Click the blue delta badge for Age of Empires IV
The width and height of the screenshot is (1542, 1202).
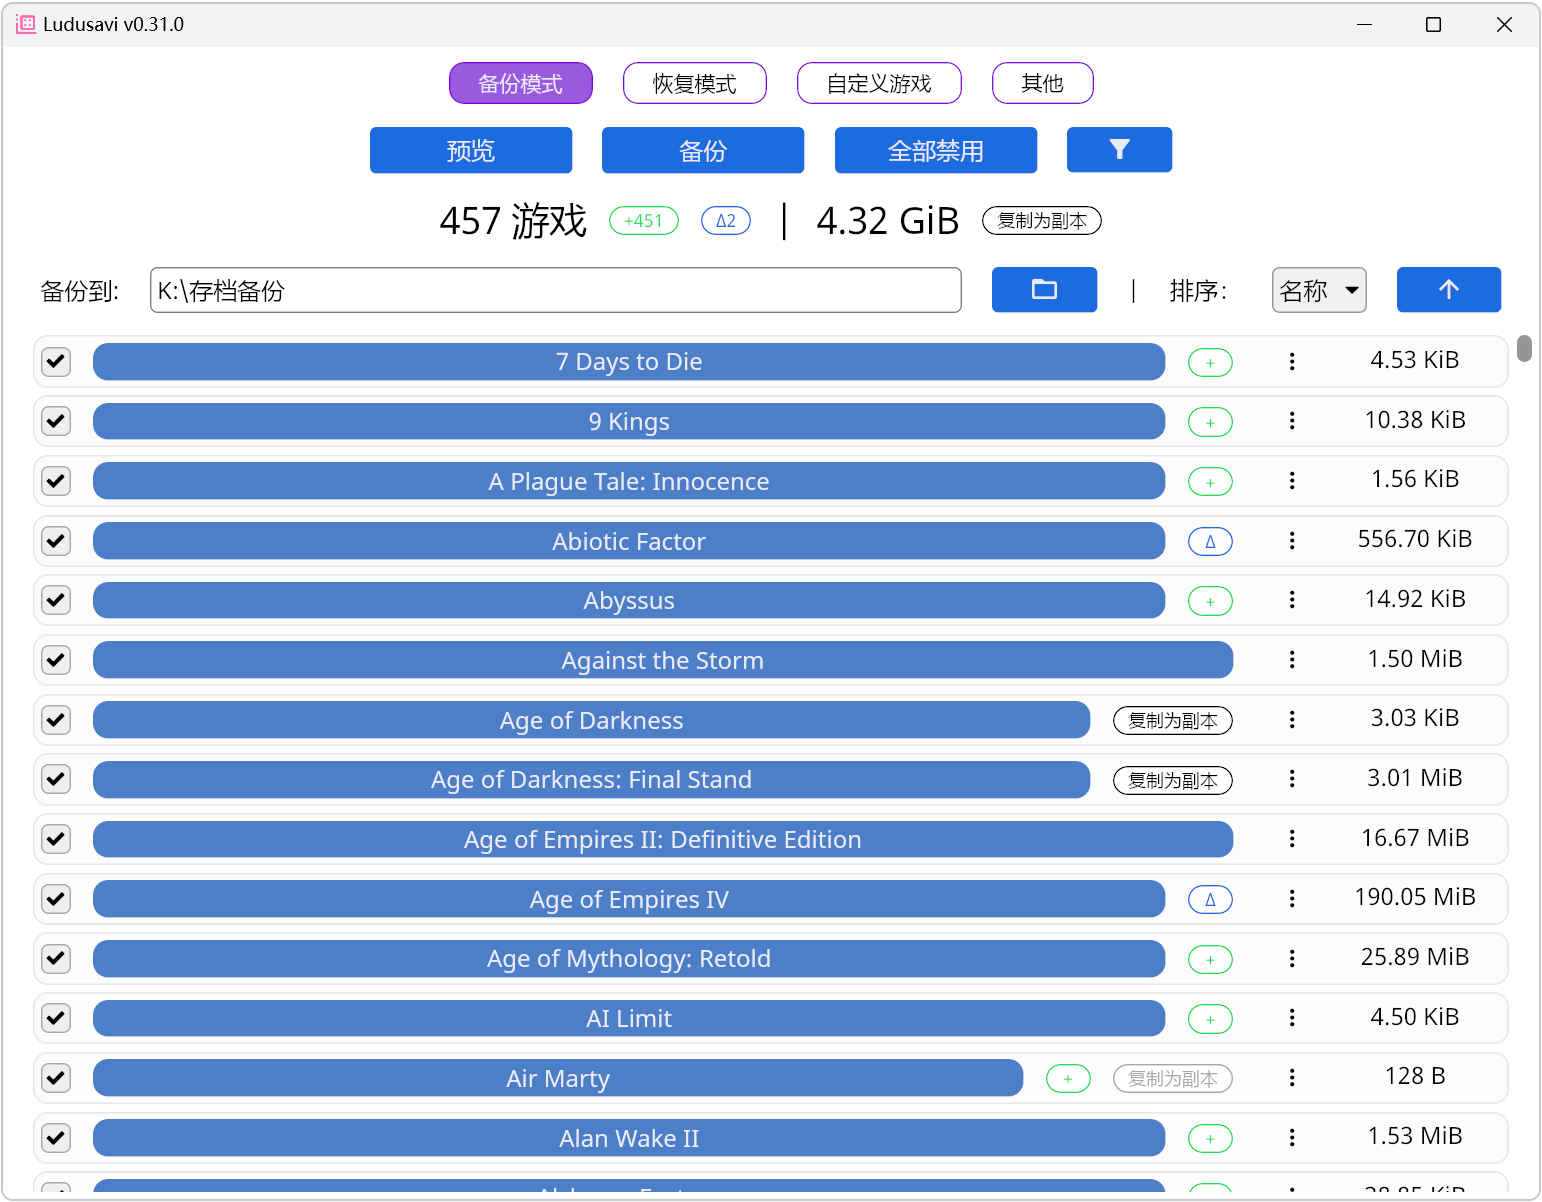(1210, 900)
